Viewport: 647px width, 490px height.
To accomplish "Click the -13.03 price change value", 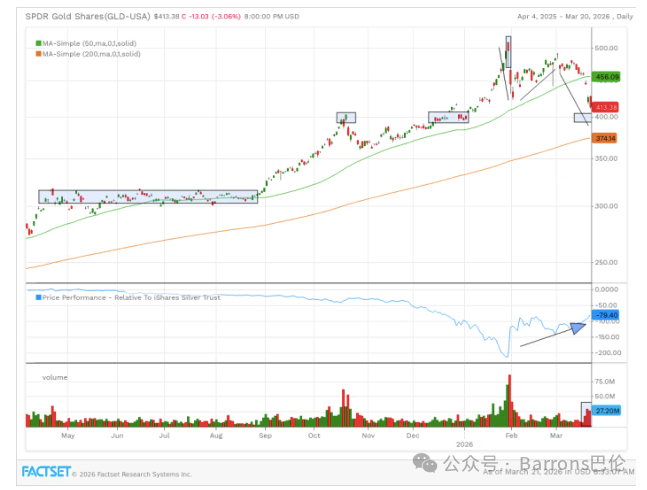I will click(x=198, y=16).
